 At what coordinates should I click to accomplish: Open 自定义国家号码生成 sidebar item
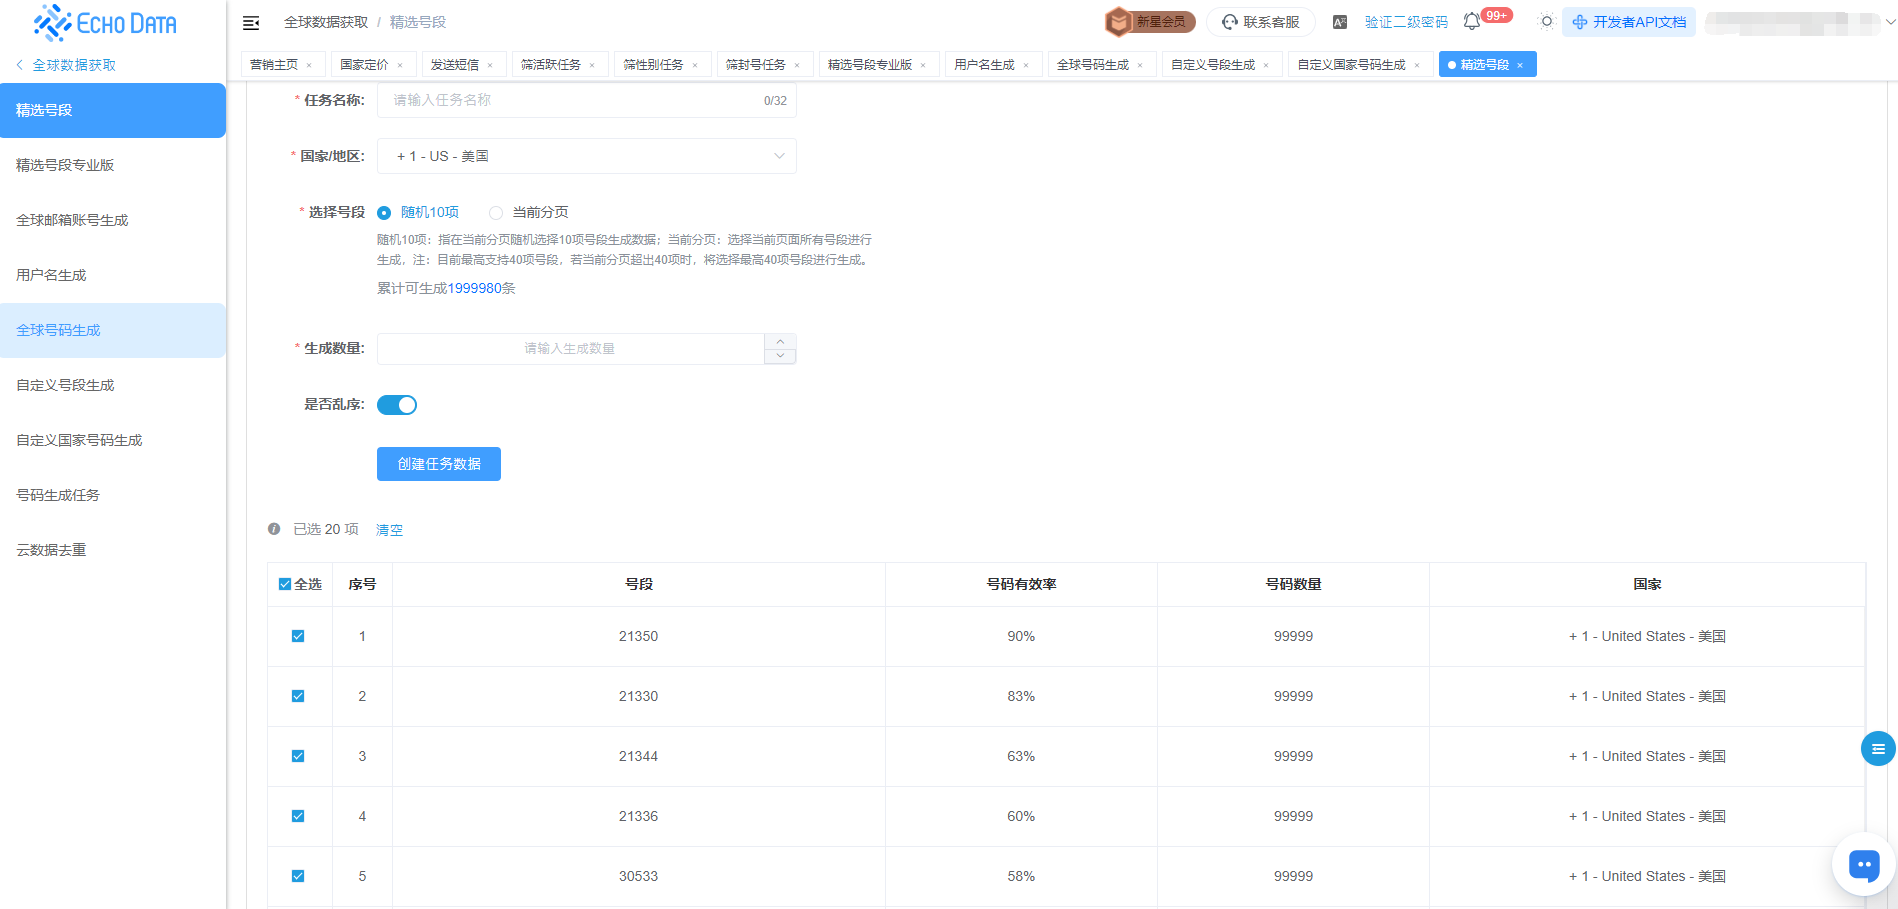[x=113, y=440]
